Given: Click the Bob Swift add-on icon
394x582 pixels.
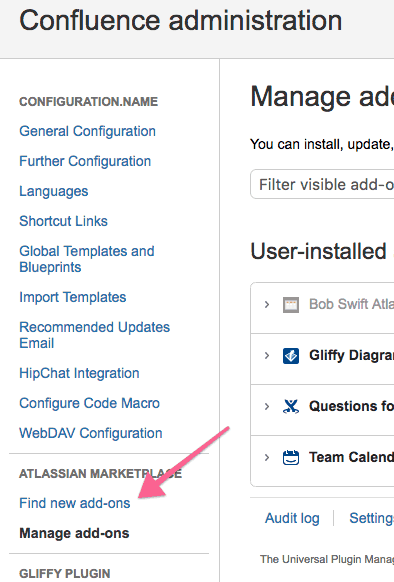Looking at the screenshot, I should coord(291,305).
